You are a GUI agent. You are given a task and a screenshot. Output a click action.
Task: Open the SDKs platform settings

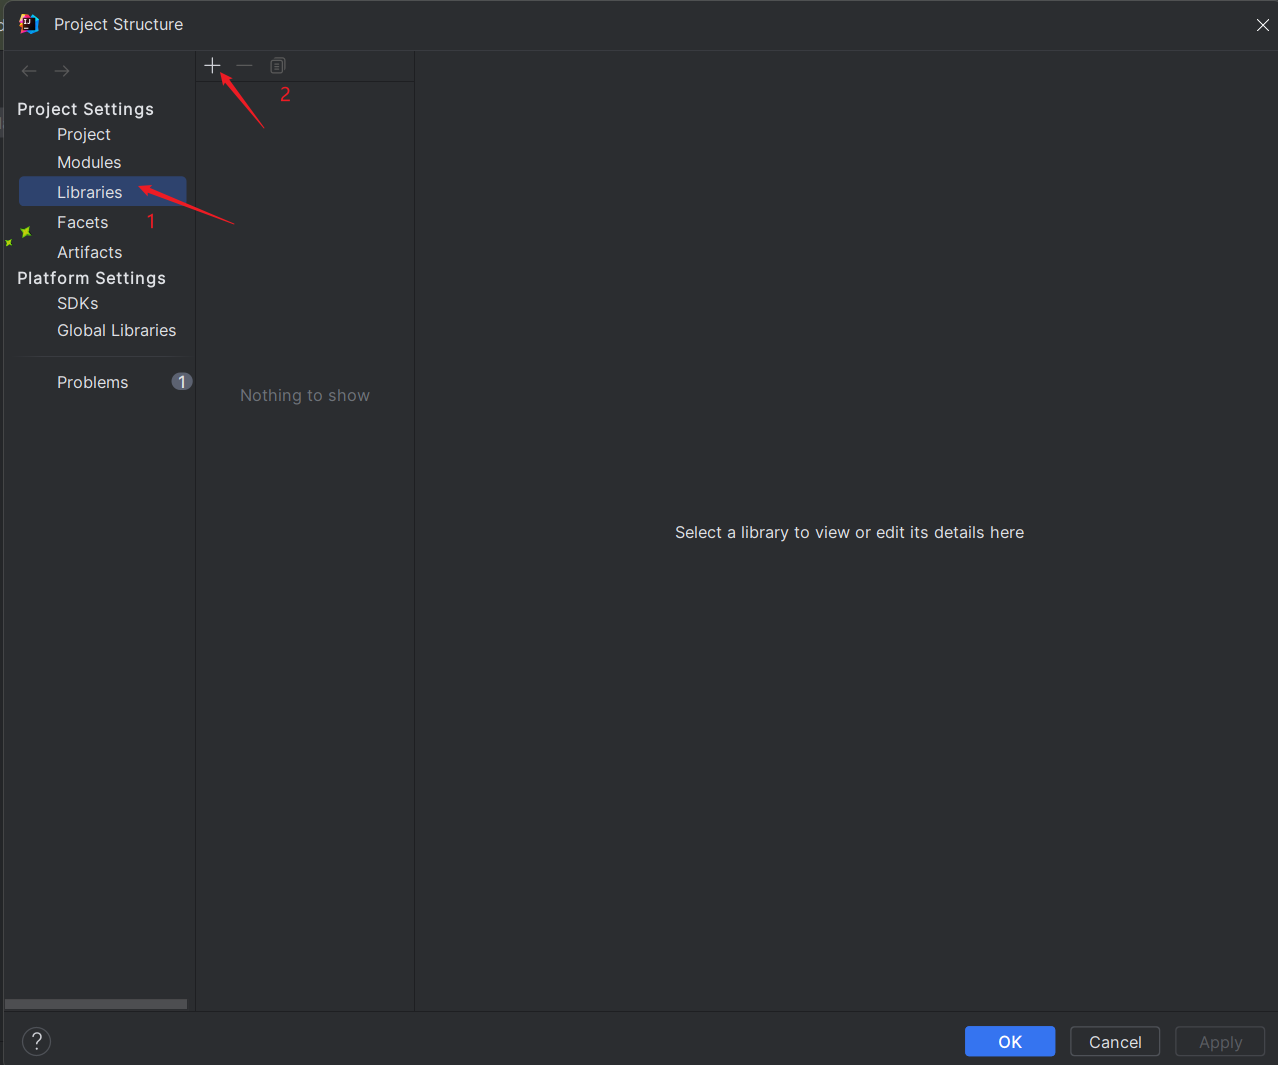pyautogui.click(x=77, y=303)
